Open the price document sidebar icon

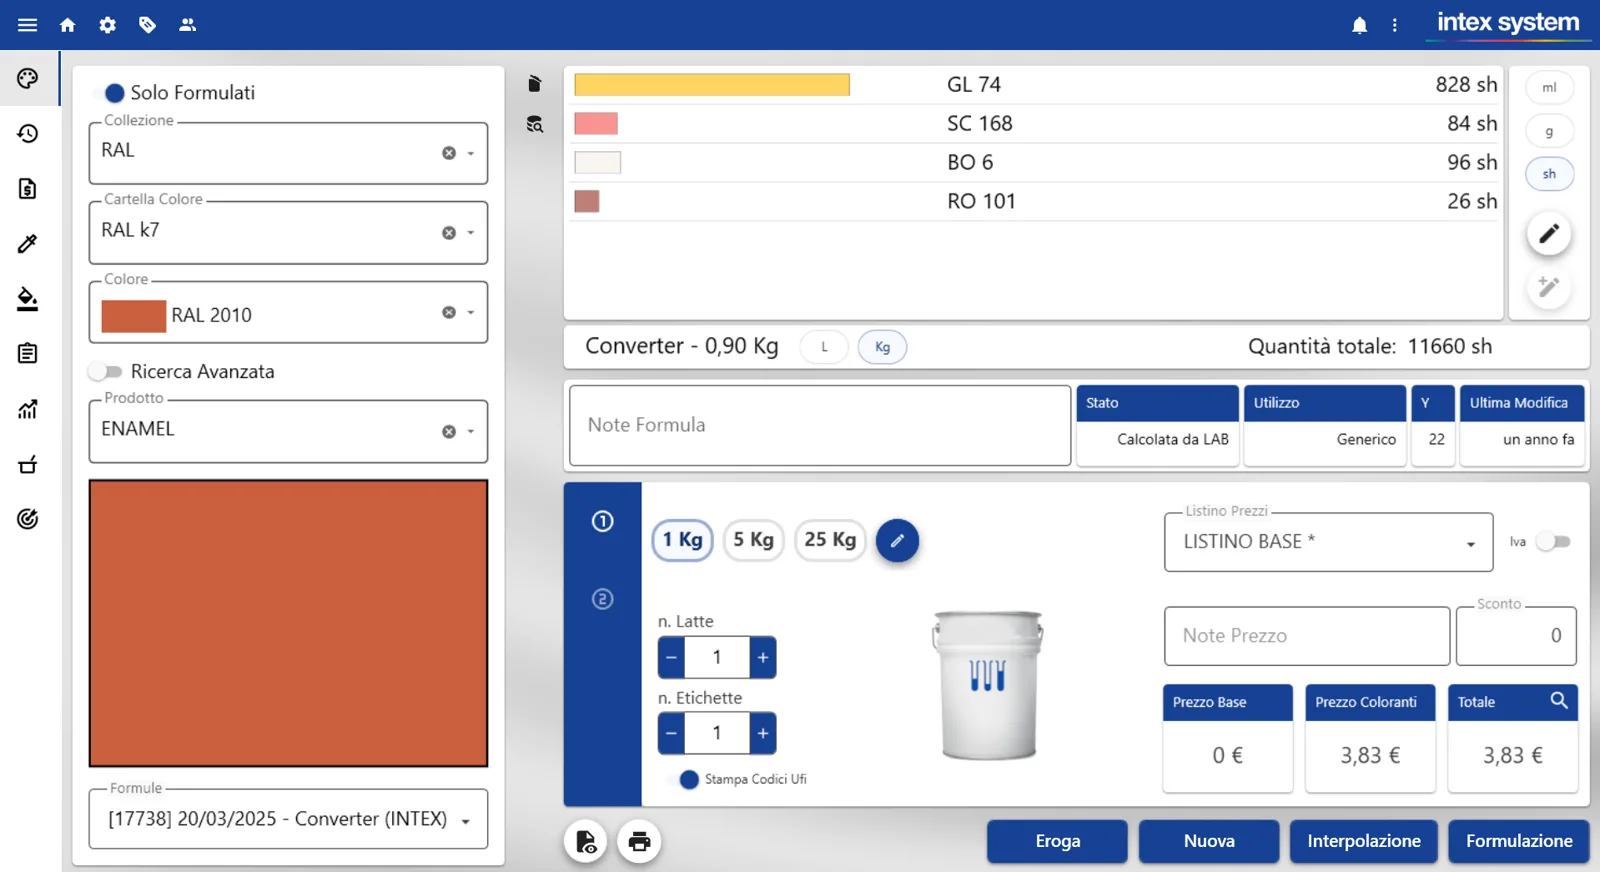[28, 188]
